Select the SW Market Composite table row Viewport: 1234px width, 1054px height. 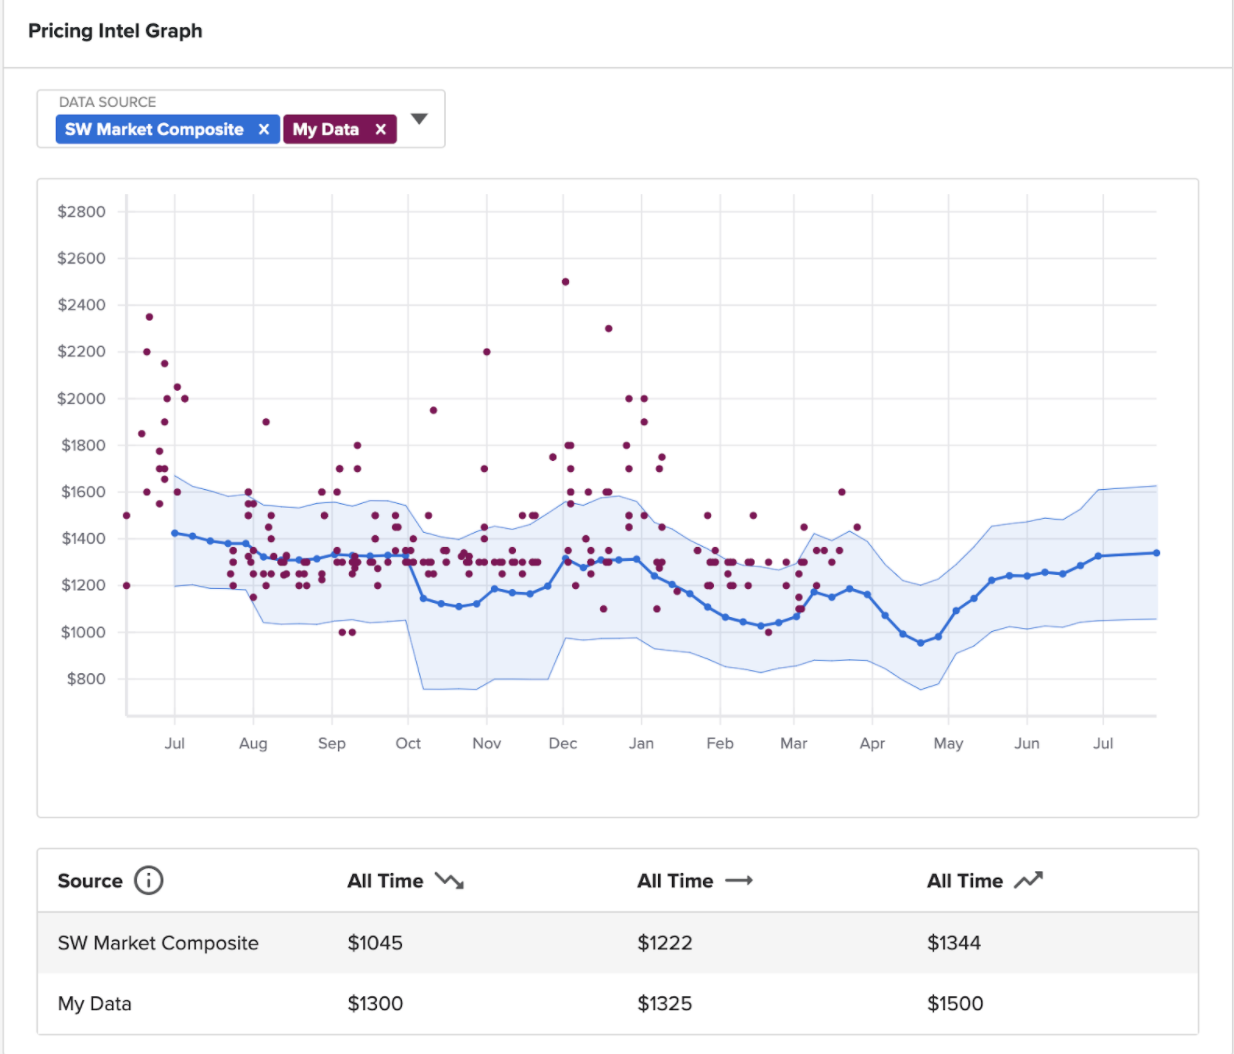(x=618, y=943)
